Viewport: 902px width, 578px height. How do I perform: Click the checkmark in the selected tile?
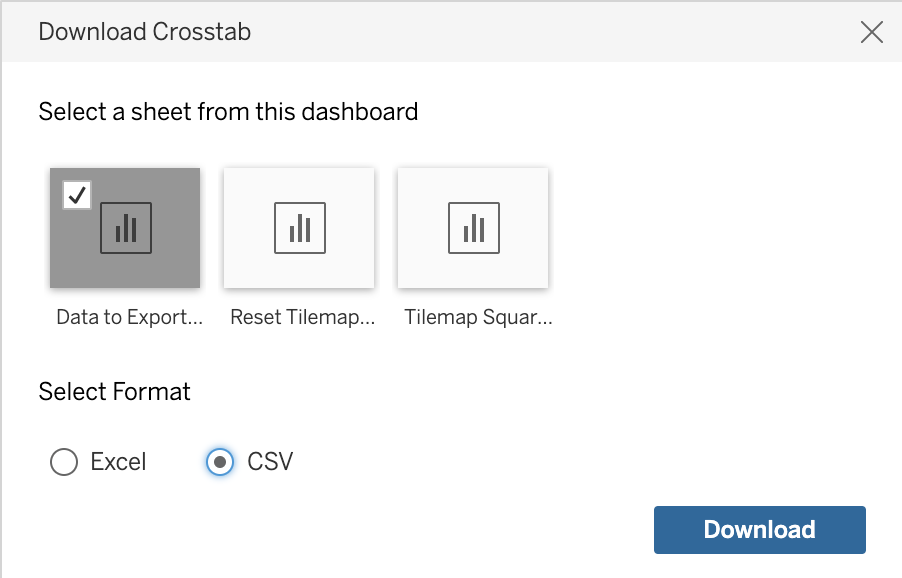pos(77,195)
